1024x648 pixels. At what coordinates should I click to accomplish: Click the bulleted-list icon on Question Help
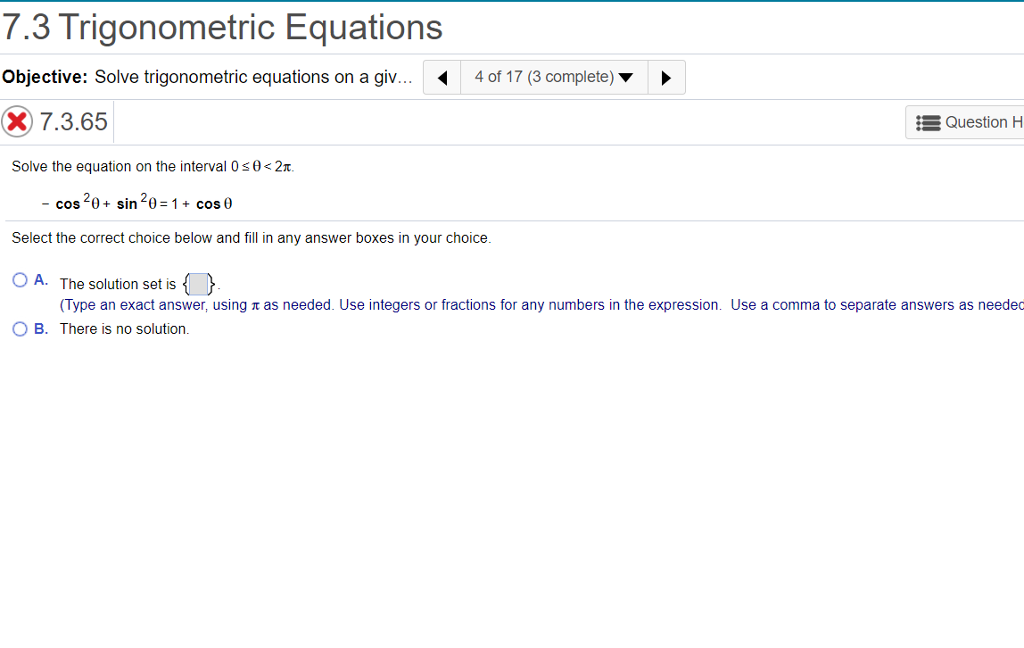930,121
